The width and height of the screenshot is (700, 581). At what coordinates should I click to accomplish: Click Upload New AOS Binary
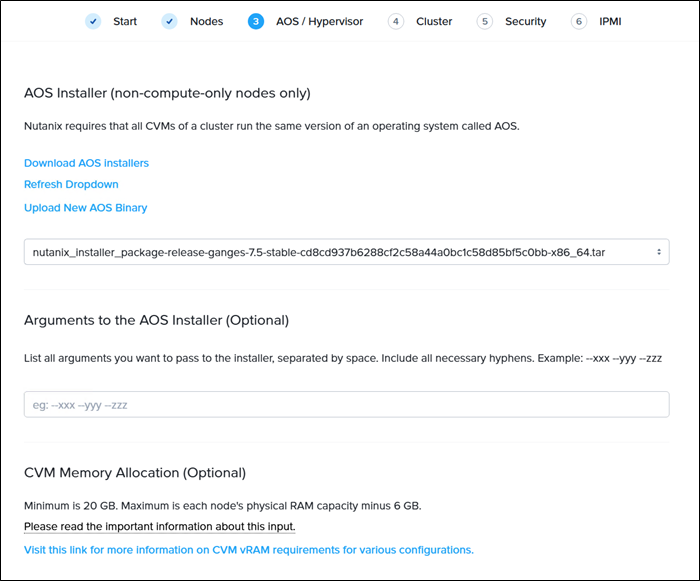click(85, 208)
